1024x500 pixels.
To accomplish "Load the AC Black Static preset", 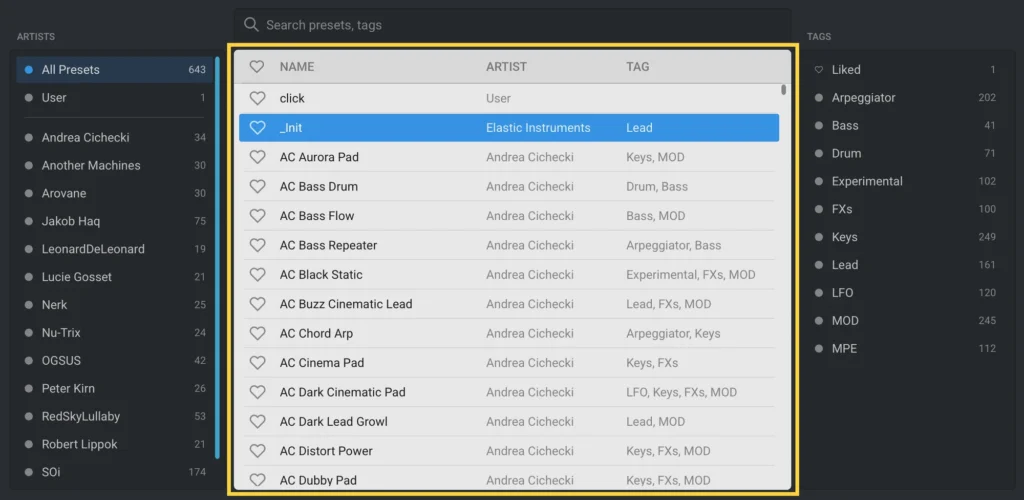I will (321, 275).
